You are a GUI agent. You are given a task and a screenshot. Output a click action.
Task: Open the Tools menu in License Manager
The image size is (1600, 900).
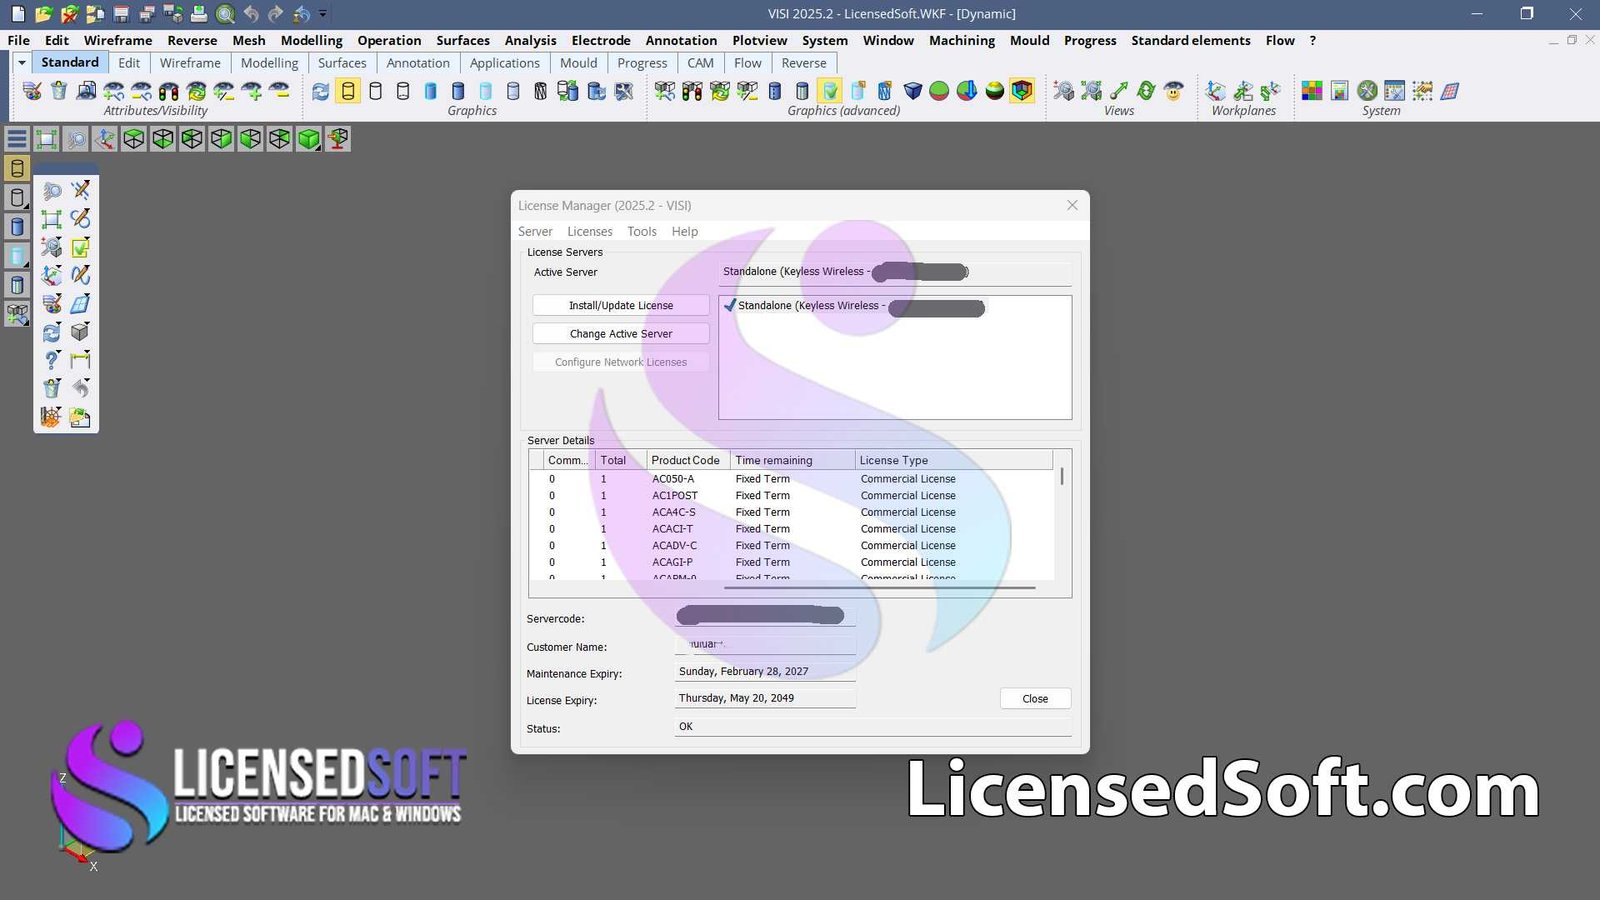642,231
